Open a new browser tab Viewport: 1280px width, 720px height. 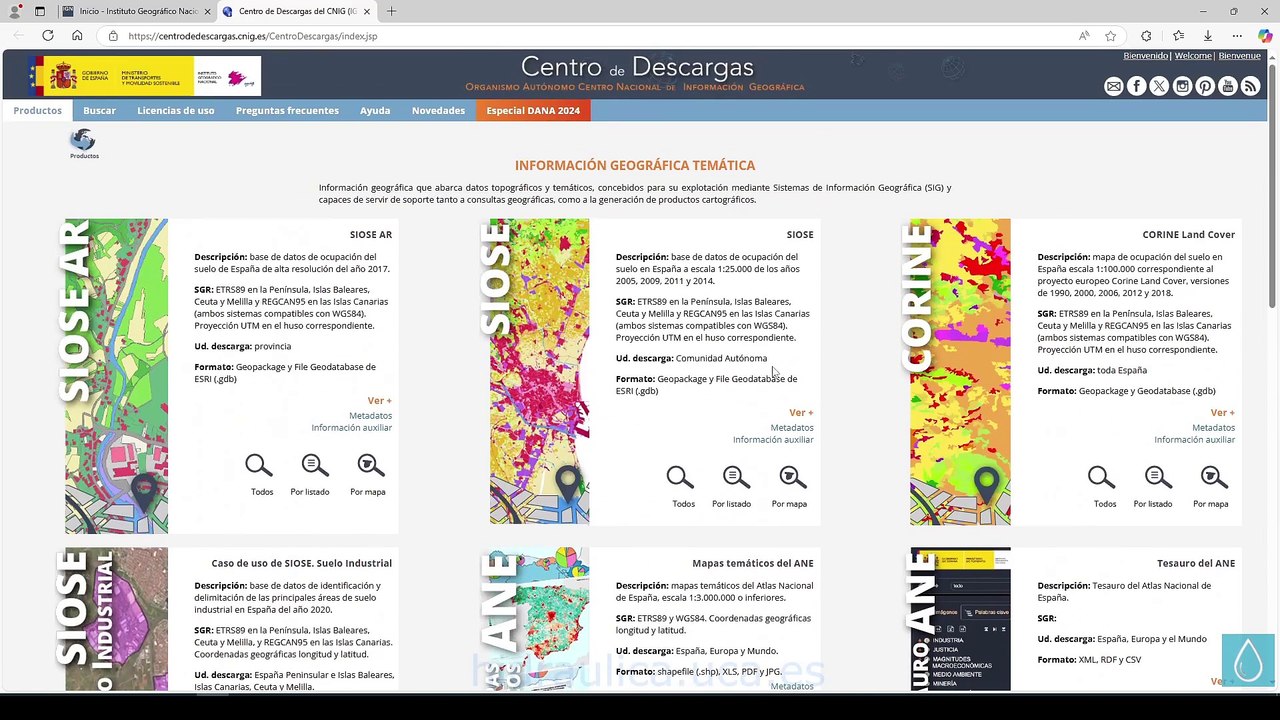391,12
